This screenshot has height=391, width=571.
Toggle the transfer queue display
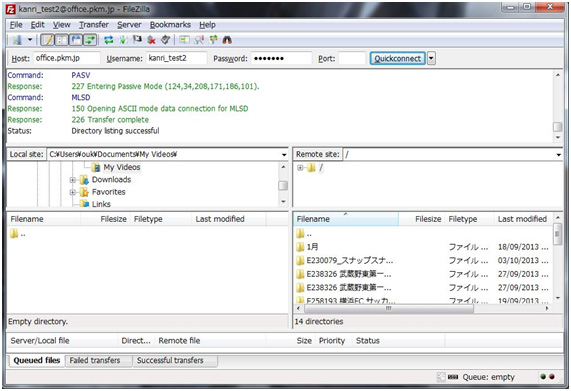(90, 40)
